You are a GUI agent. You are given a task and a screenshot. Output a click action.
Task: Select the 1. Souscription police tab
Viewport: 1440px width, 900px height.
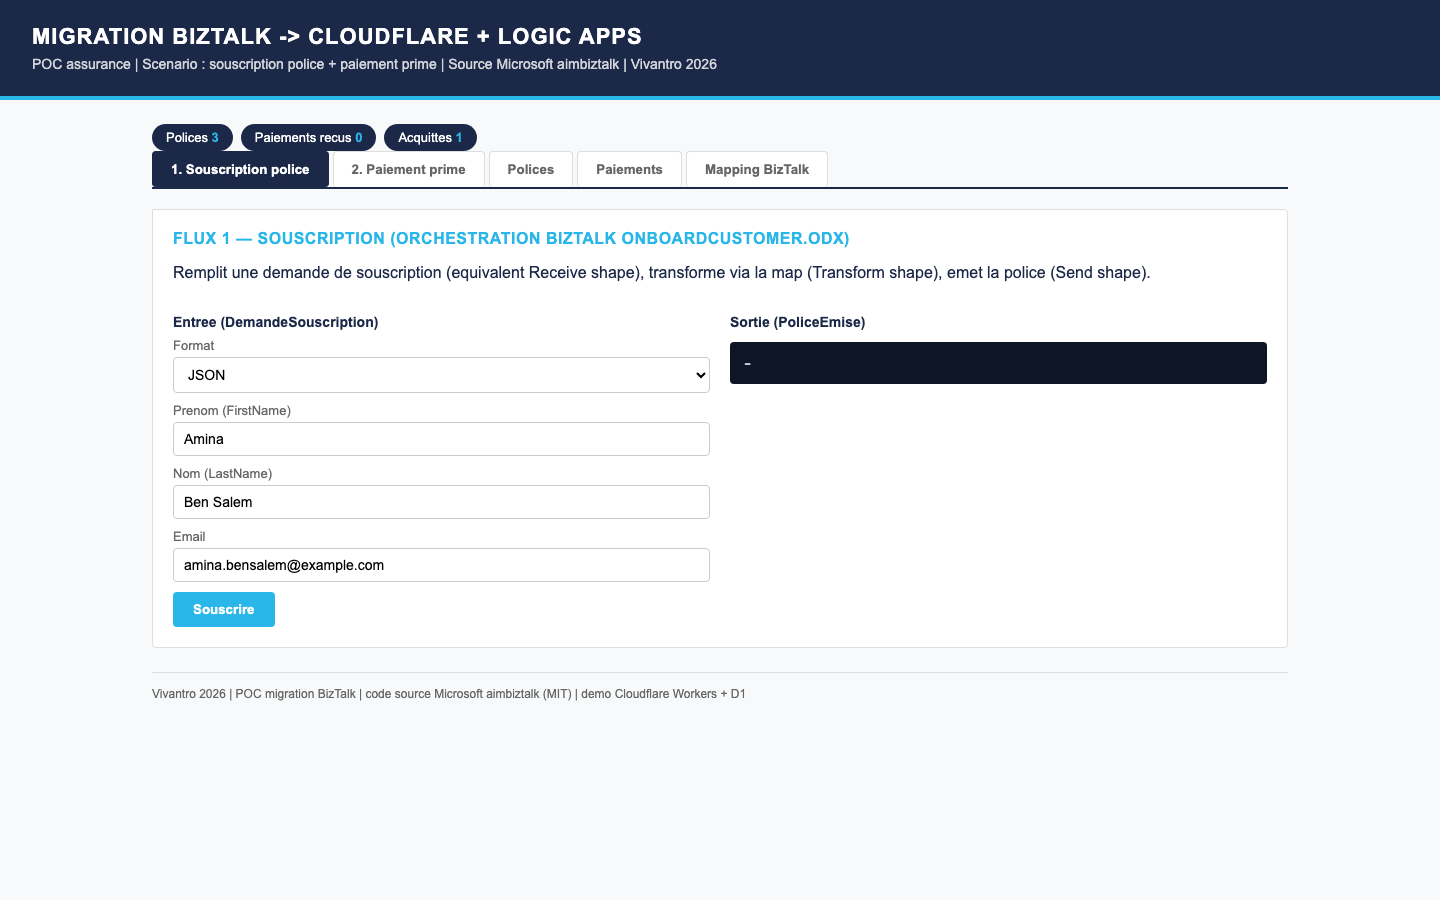click(240, 169)
